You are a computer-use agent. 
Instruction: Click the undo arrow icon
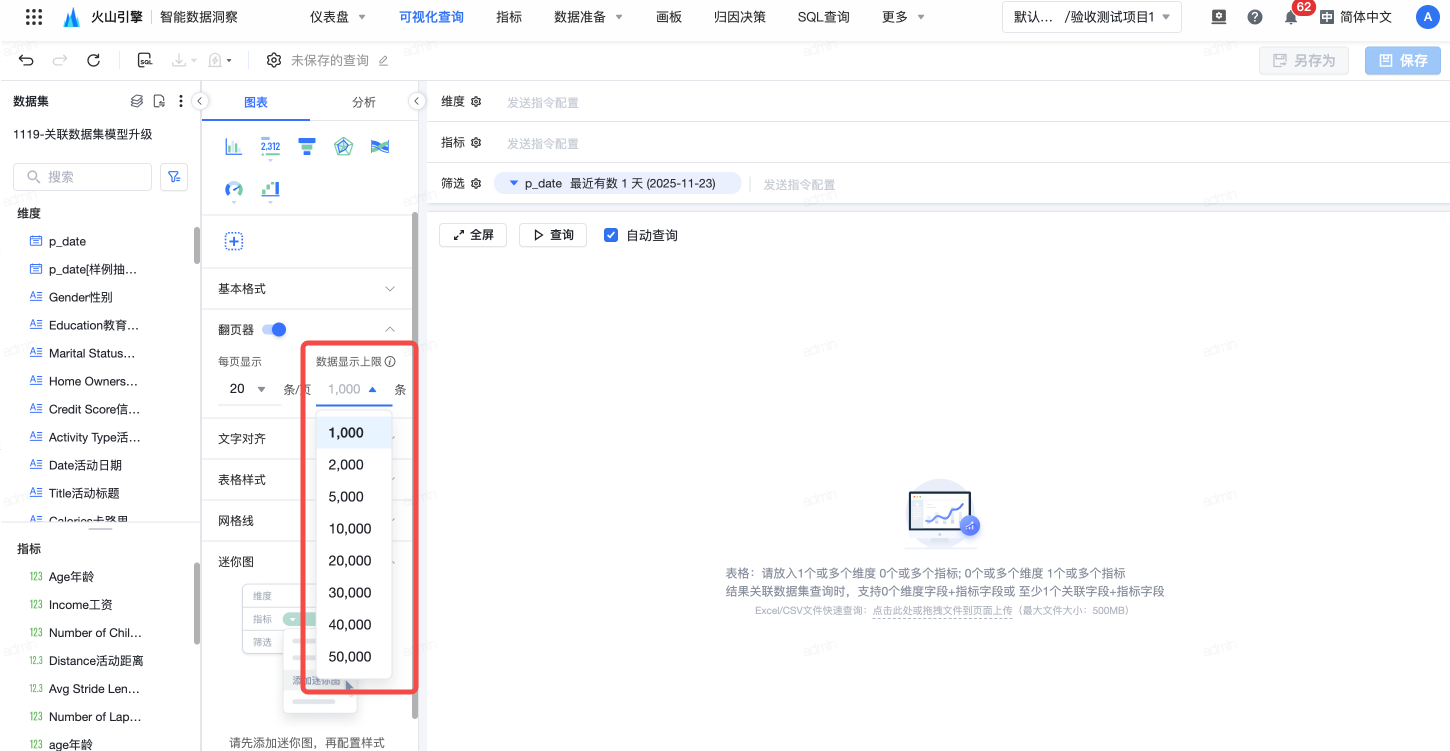pyautogui.click(x=27, y=61)
